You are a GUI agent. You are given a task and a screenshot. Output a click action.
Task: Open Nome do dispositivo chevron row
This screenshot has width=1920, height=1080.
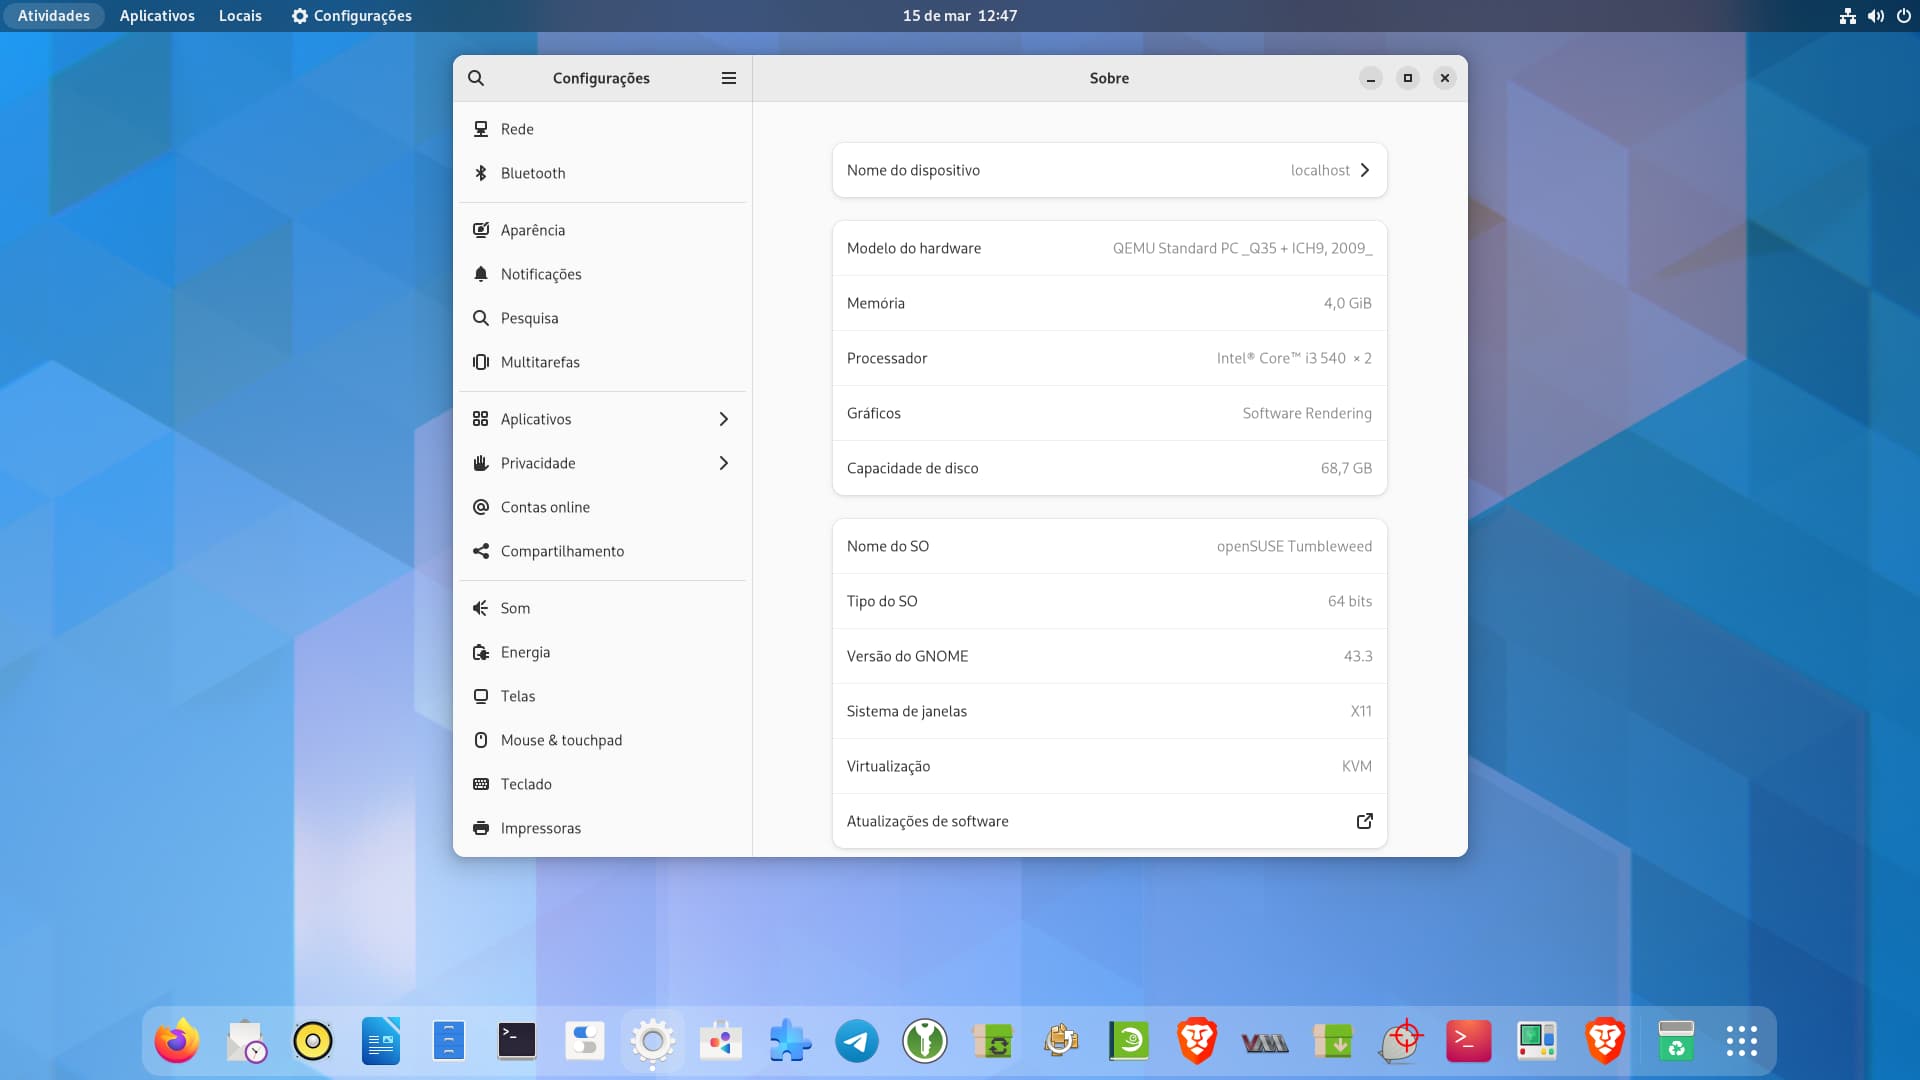1365,170
